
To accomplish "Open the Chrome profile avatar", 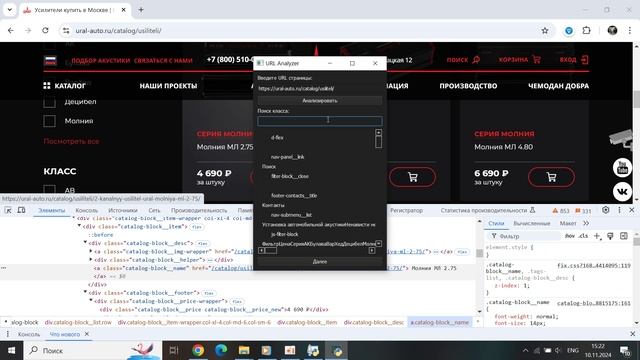I will [612, 31].
